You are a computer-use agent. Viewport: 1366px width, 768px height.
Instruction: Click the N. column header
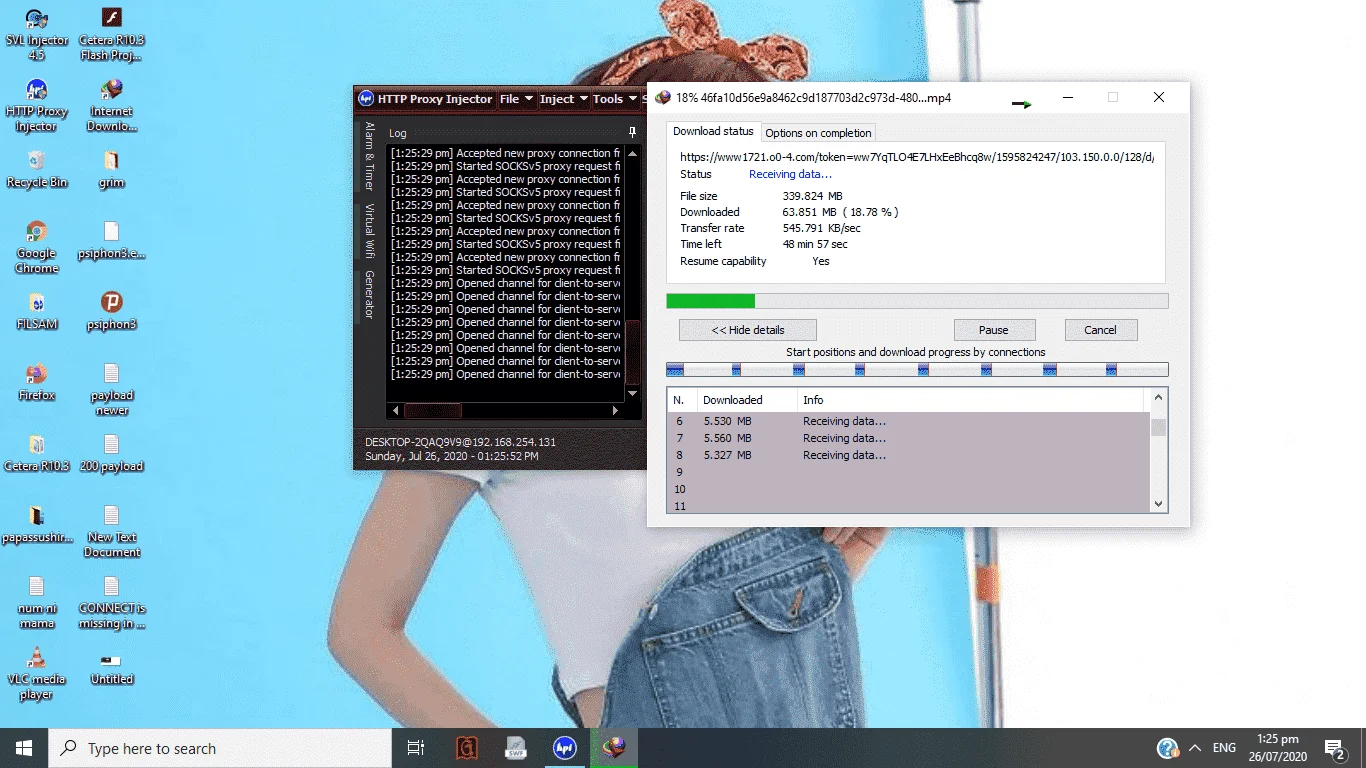coord(682,400)
